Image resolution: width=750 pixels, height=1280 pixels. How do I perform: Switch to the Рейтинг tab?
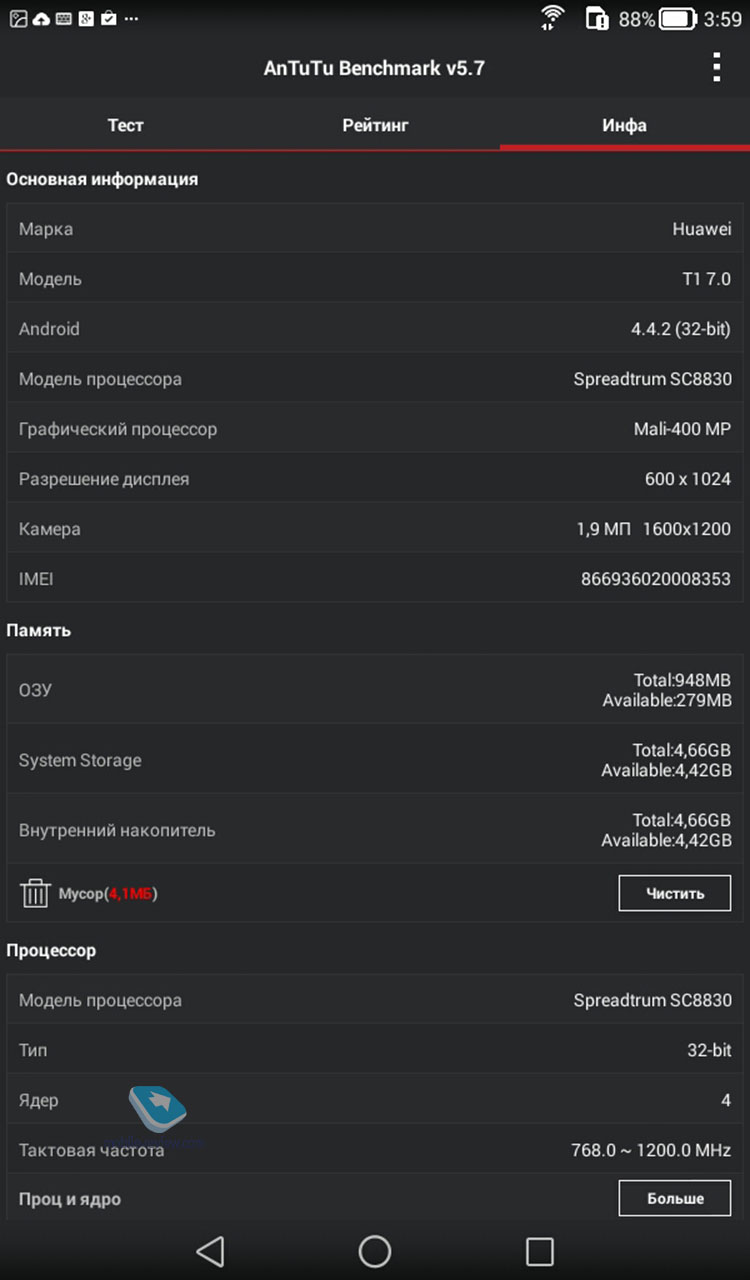[x=375, y=125]
